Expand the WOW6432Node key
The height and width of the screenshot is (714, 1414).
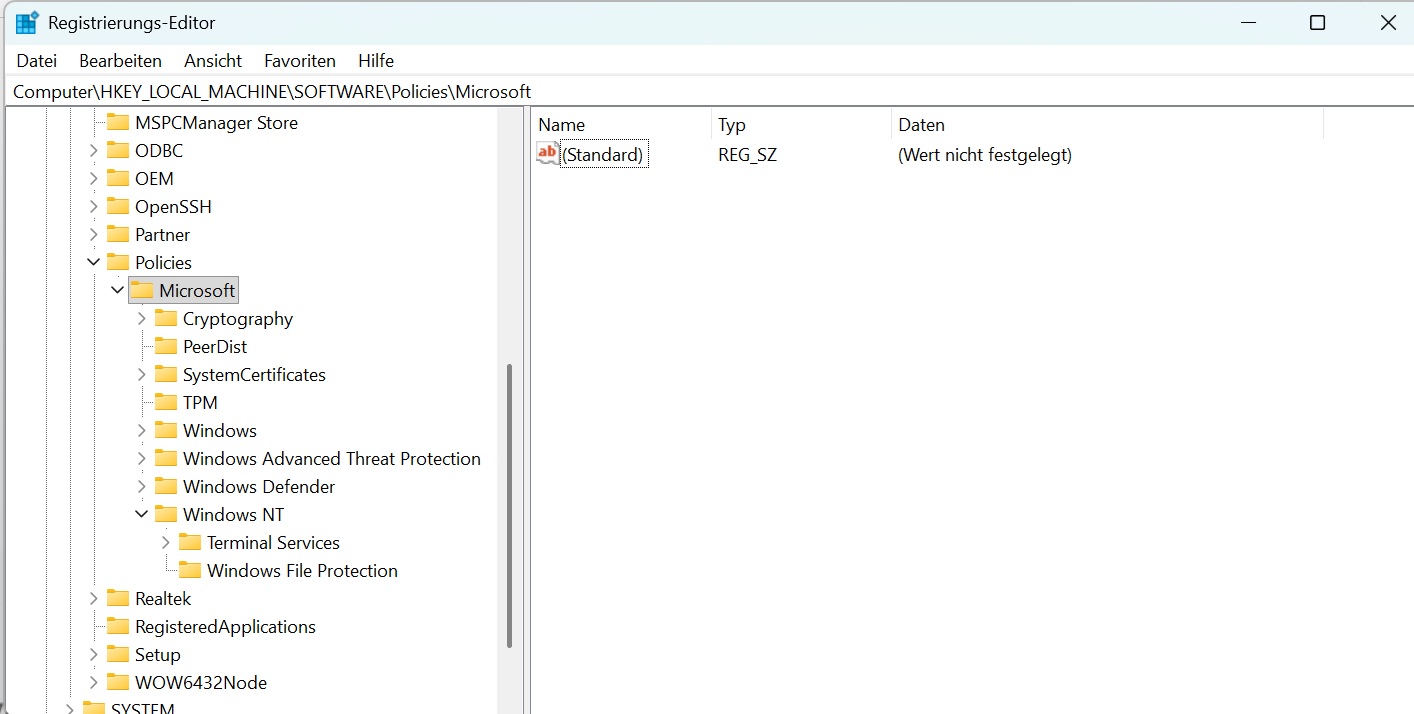(x=94, y=683)
